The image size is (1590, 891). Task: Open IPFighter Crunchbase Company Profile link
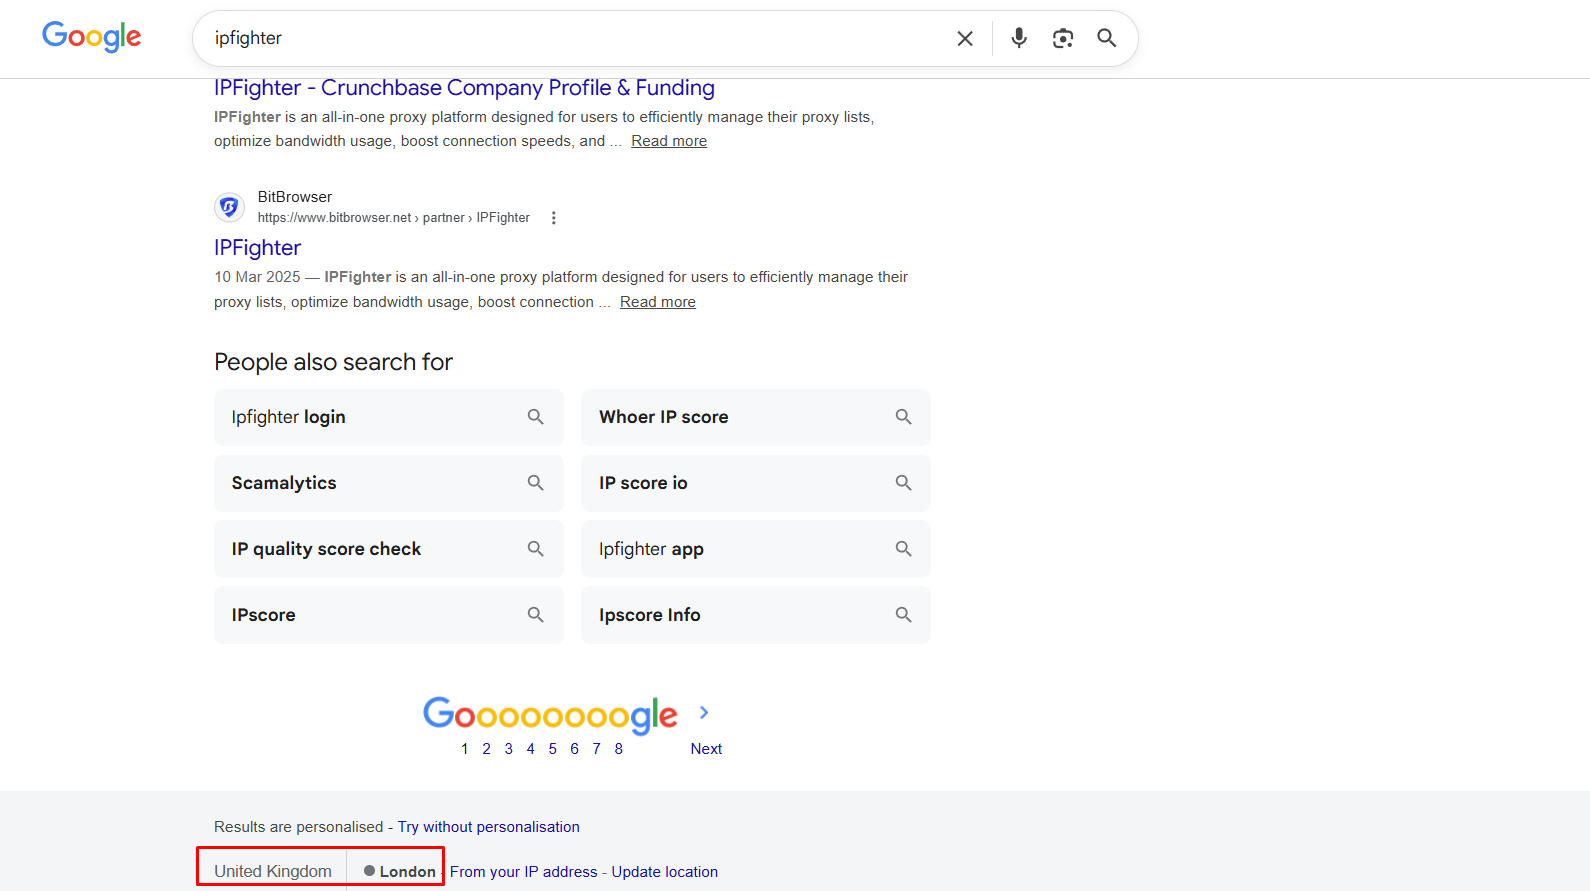pyautogui.click(x=464, y=88)
